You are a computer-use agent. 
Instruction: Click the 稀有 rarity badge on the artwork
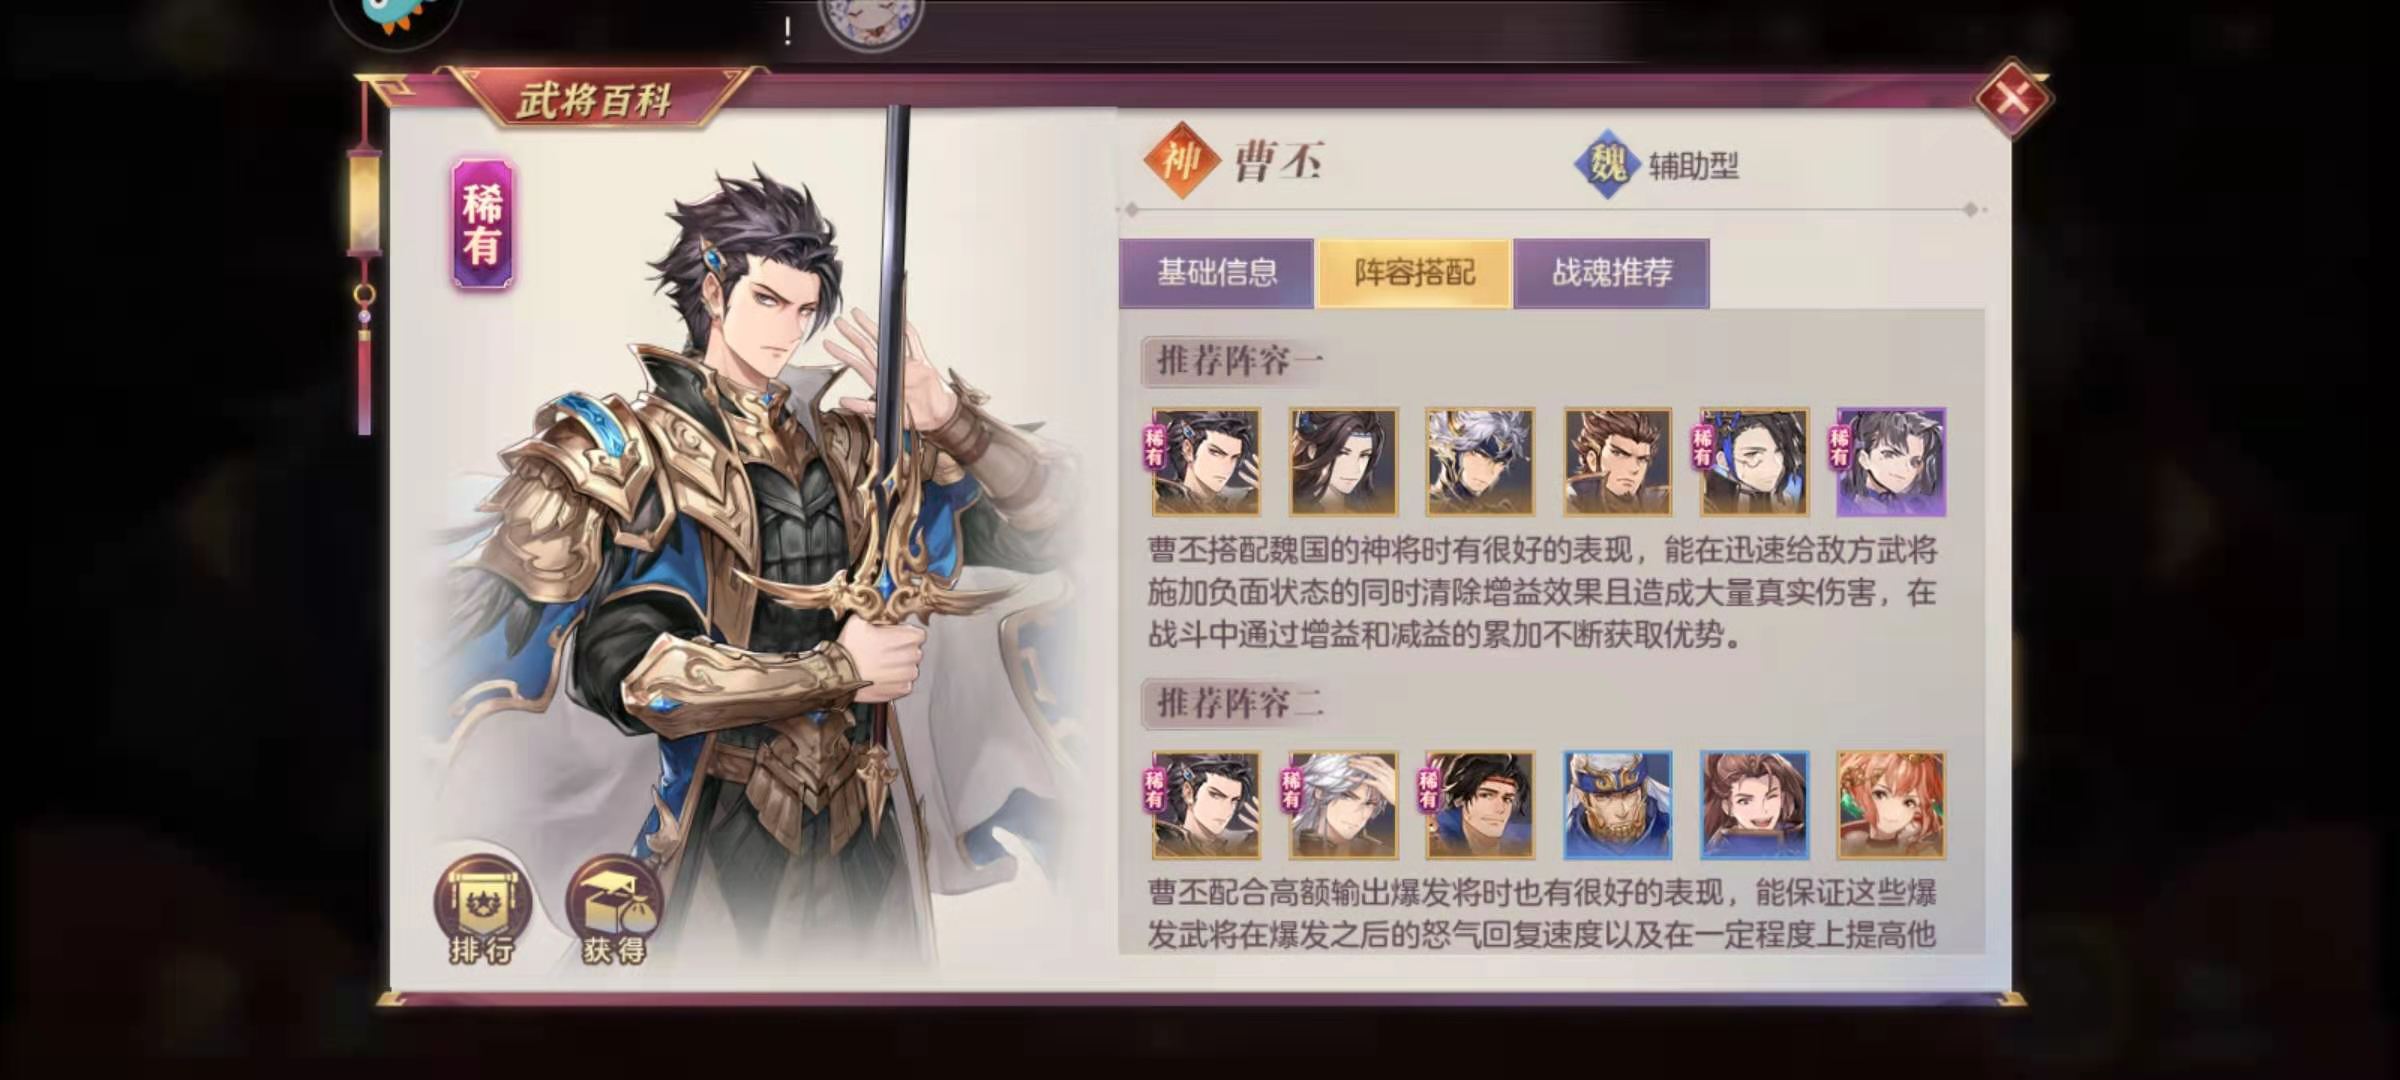pyautogui.click(x=482, y=224)
